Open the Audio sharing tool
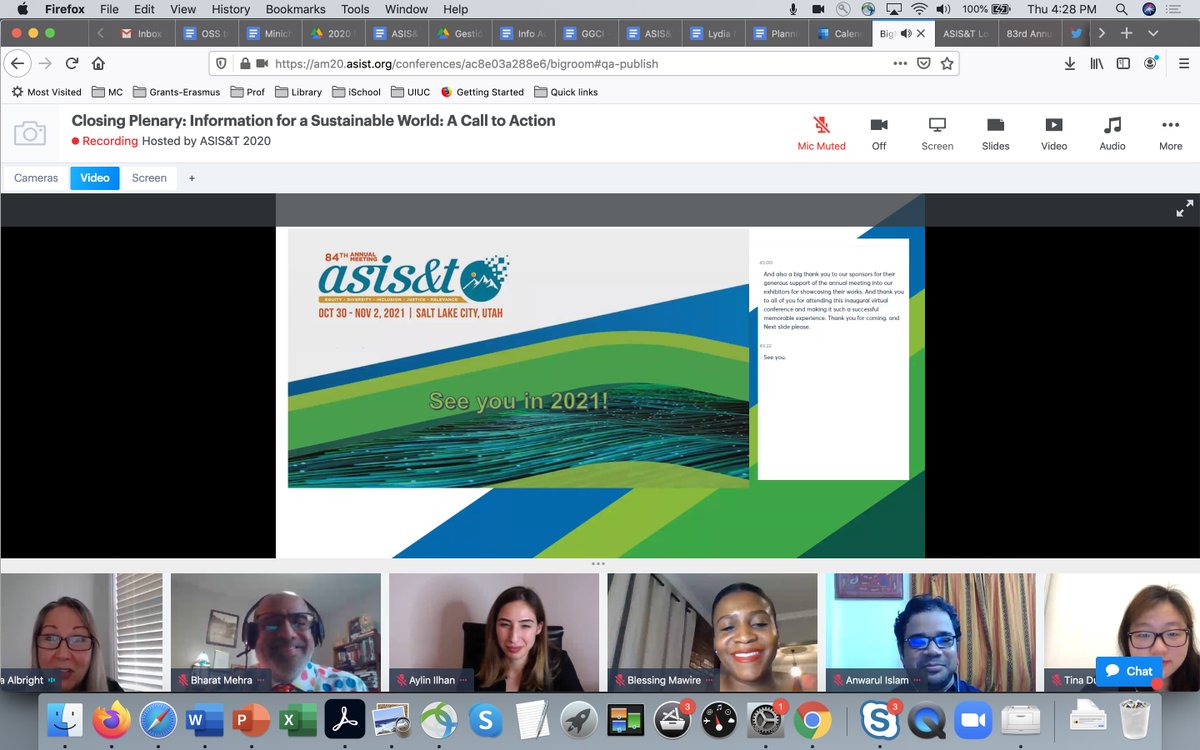This screenshot has width=1200, height=750. [x=1112, y=133]
